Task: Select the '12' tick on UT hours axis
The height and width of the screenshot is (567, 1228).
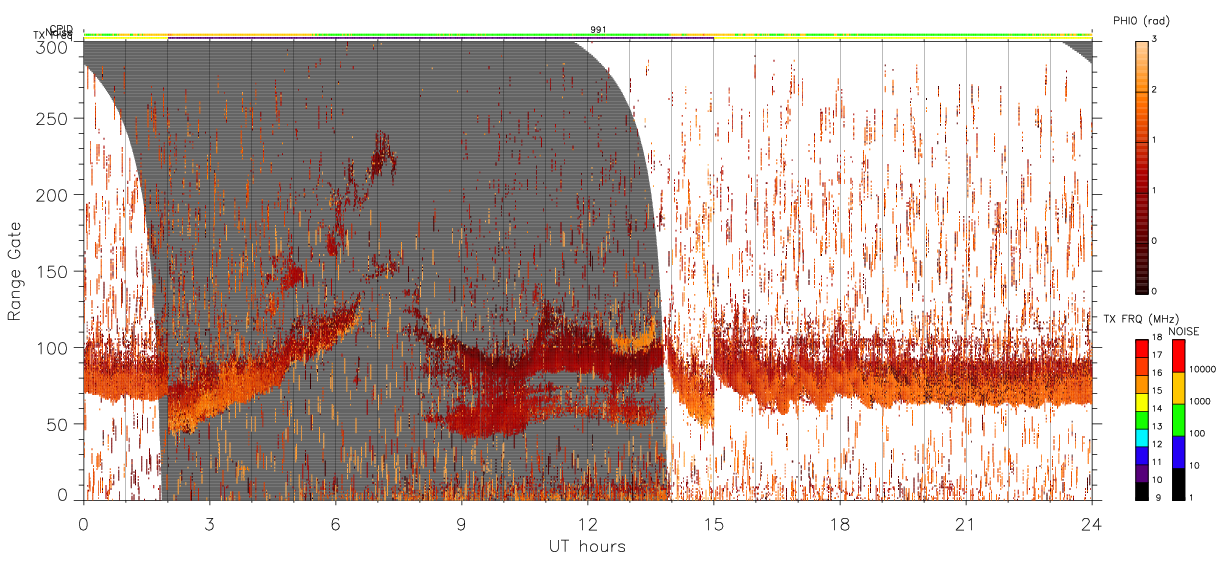Action: coord(588,524)
